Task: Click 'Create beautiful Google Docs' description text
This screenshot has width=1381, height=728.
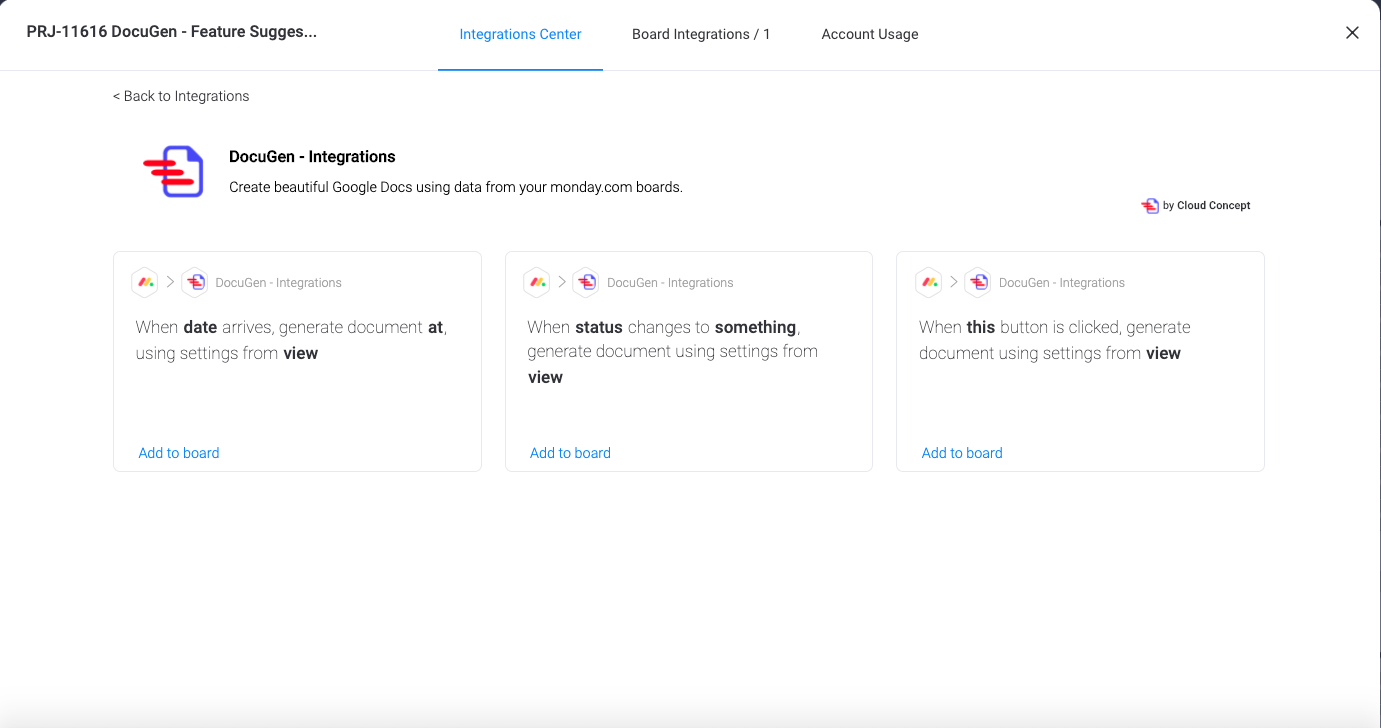Action: [456, 187]
